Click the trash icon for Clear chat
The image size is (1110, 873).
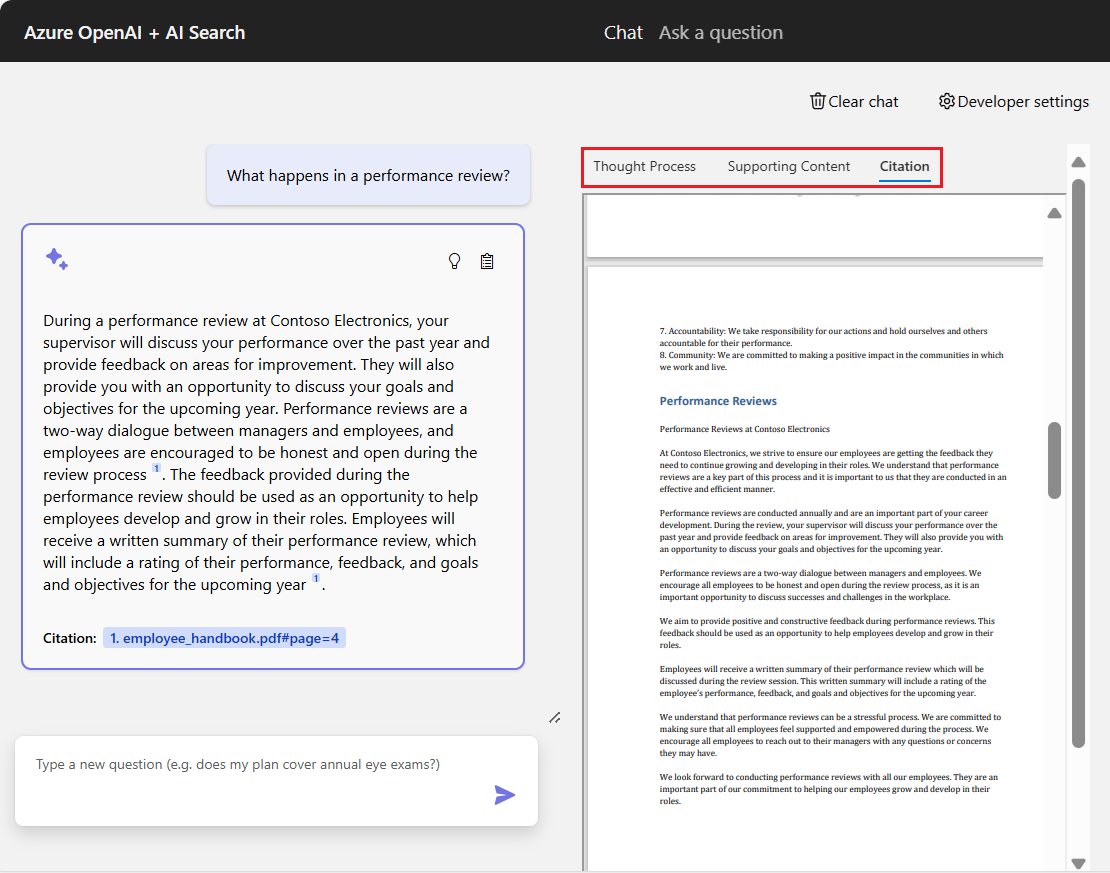click(818, 101)
